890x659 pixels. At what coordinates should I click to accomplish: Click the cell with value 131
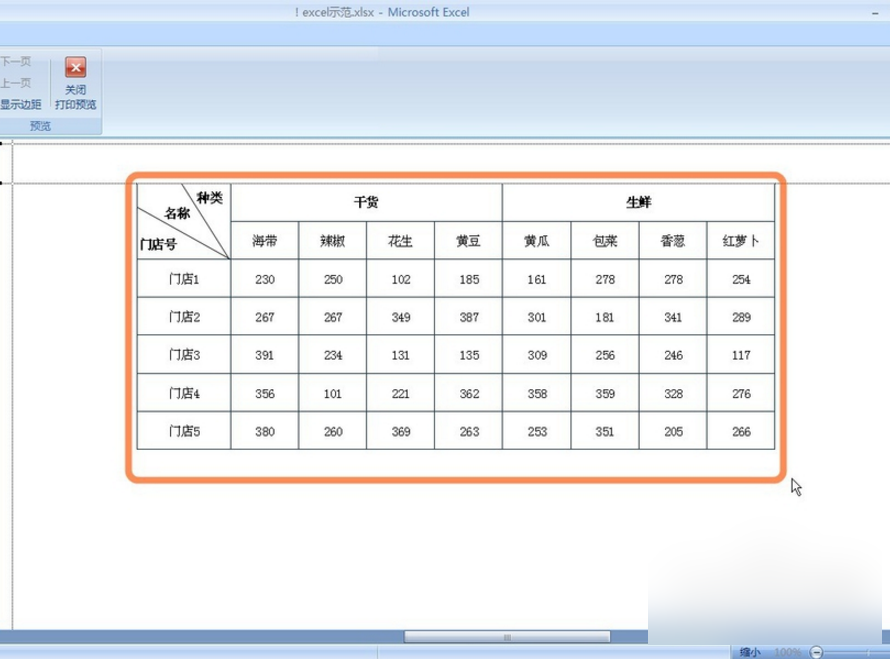point(401,355)
